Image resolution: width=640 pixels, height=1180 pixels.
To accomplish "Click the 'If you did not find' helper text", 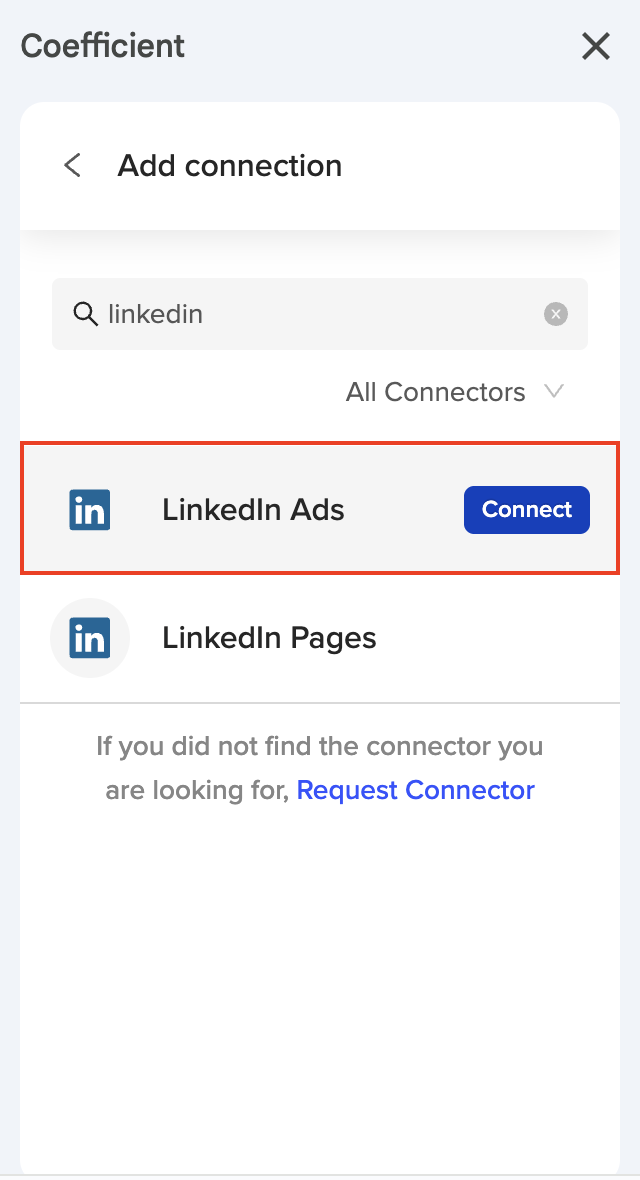I will point(320,746).
